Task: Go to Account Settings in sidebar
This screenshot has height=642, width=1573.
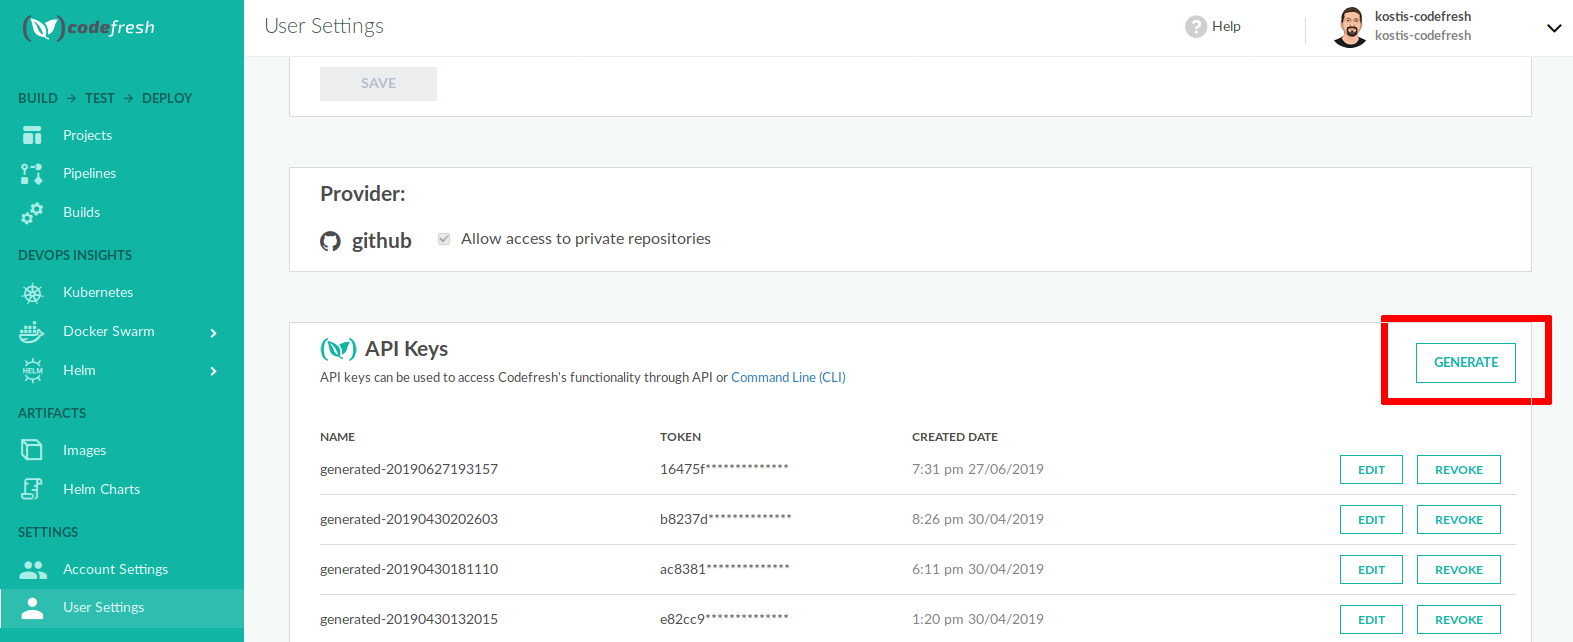Action: pos(115,569)
